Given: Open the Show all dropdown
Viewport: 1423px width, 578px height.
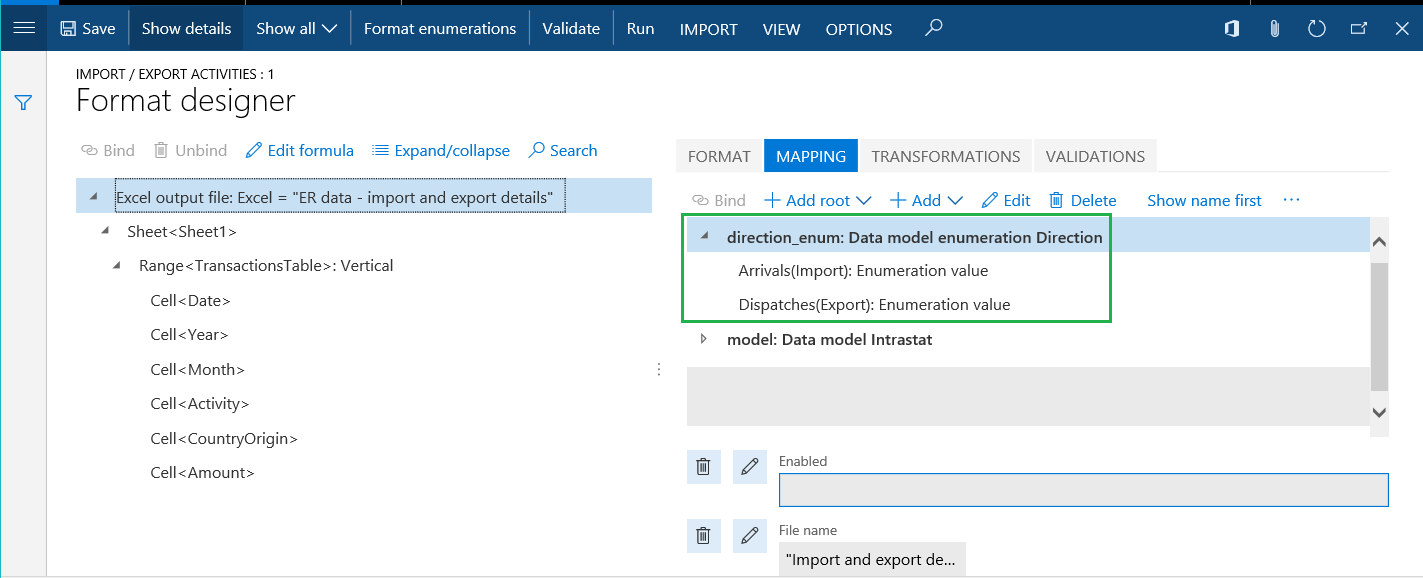Looking at the screenshot, I should (x=296, y=29).
